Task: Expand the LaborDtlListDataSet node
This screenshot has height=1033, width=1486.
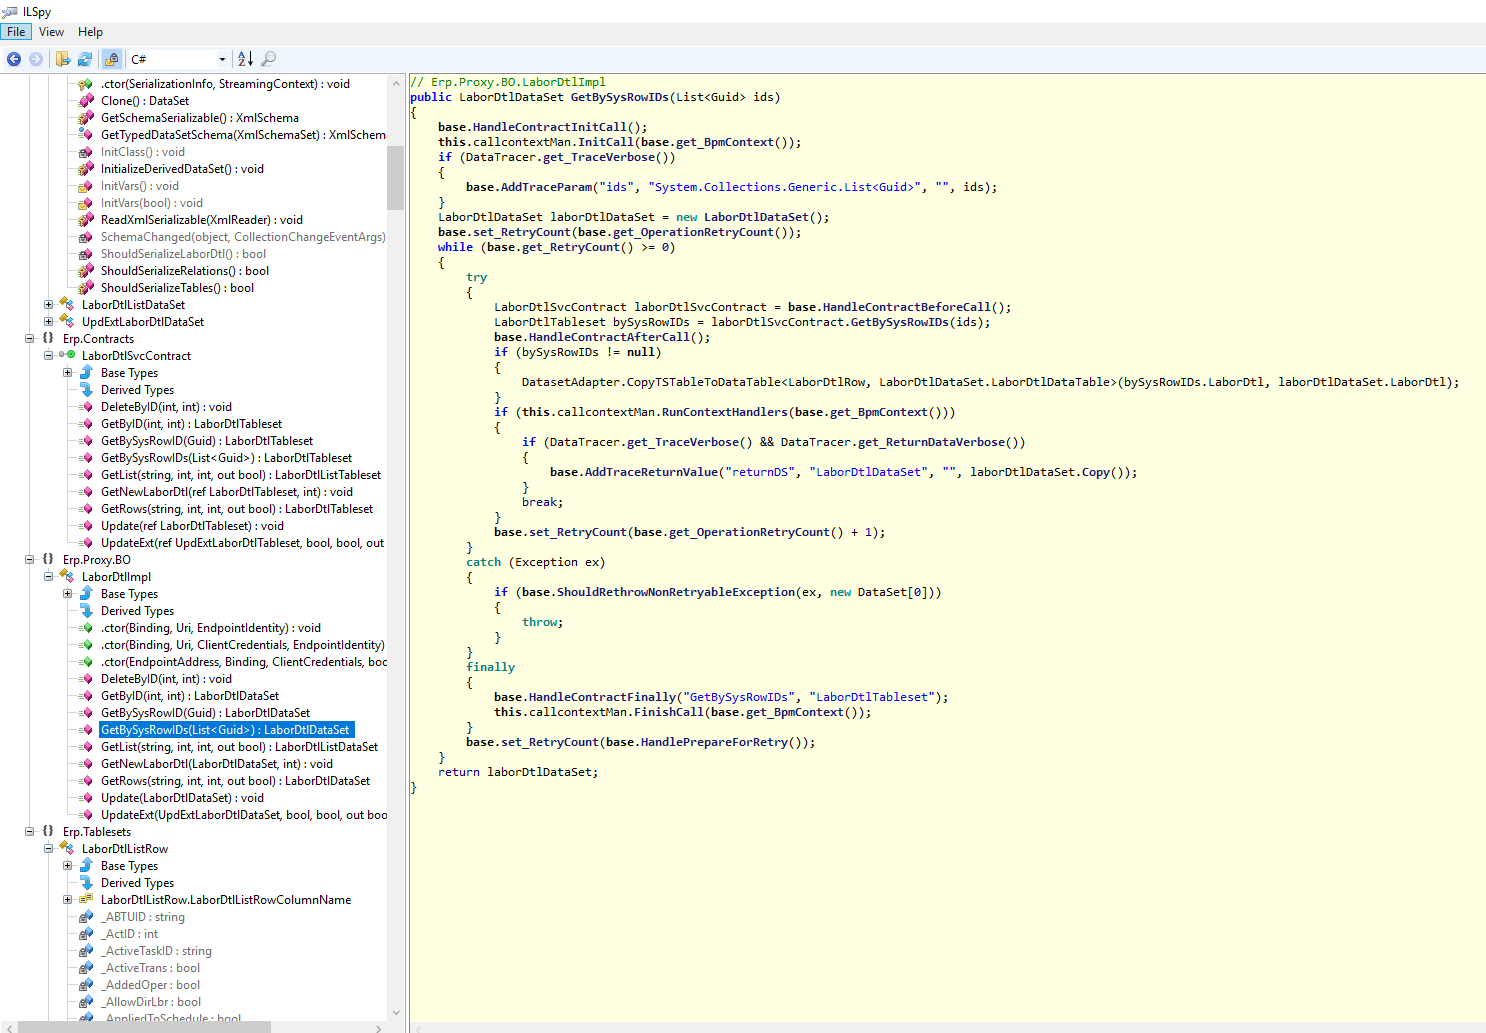Action: 48,305
